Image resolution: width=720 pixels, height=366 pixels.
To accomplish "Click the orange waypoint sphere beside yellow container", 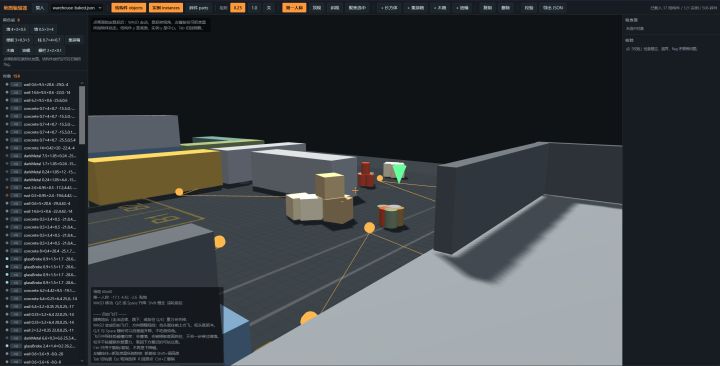I will [179, 192].
